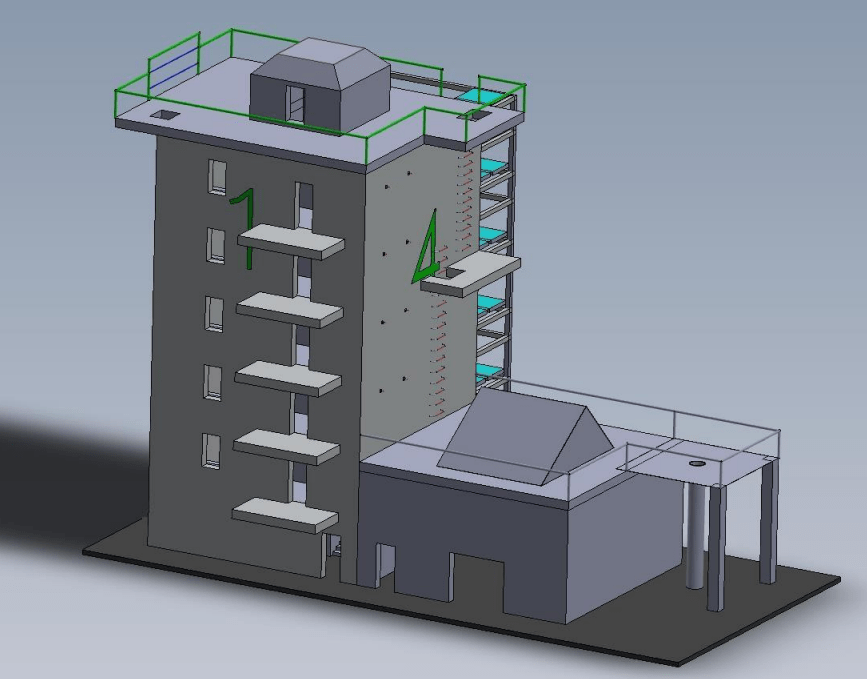Click the blue railing bar on the roof corner
The image size is (867, 679).
pos(173,66)
